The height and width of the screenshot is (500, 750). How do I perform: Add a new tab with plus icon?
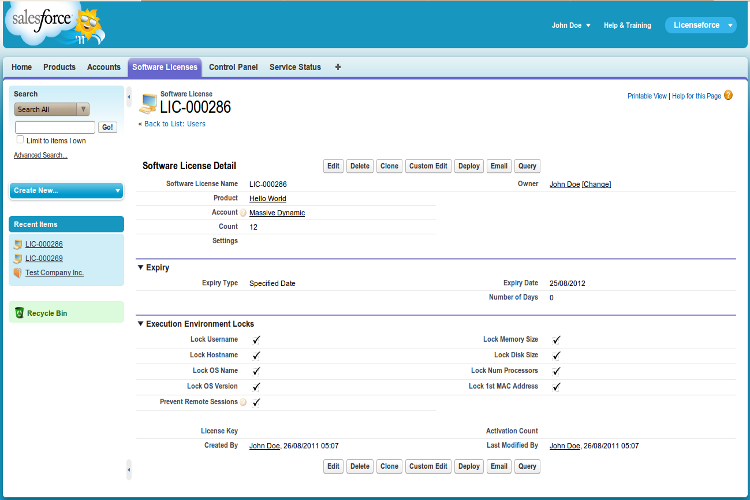tap(338, 67)
